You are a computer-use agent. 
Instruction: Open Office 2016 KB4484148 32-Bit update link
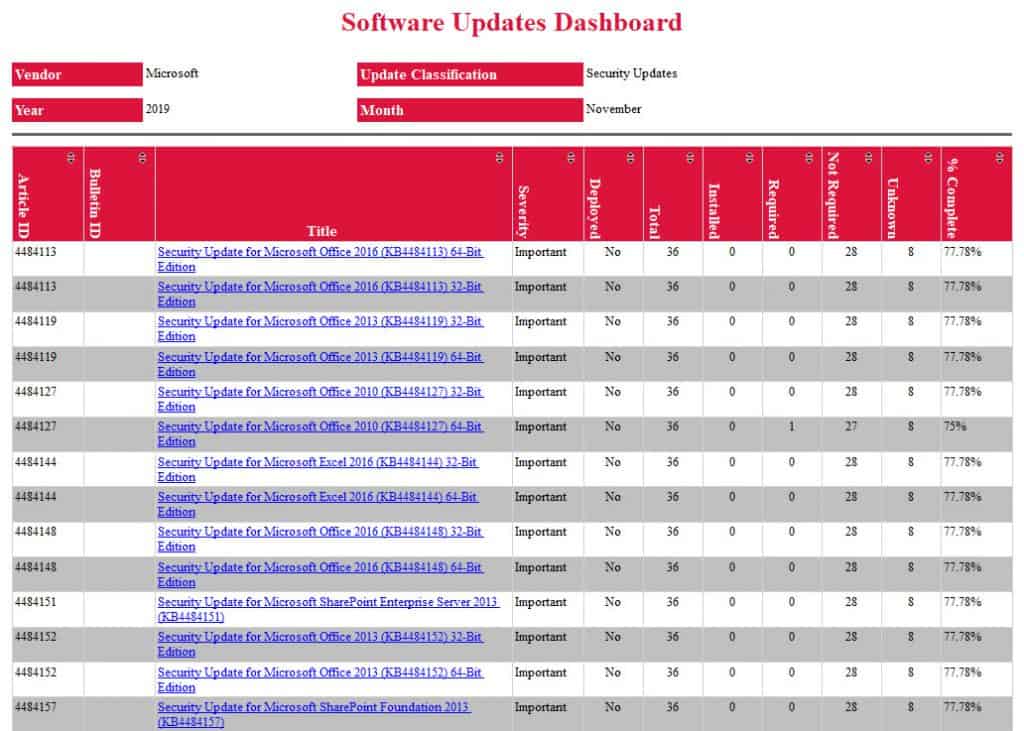point(320,539)
